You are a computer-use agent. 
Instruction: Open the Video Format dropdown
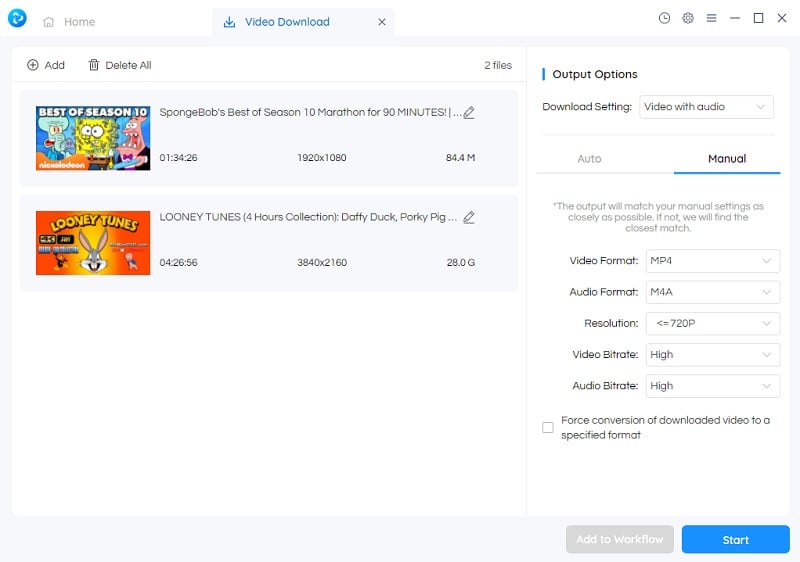pos(713,261)
